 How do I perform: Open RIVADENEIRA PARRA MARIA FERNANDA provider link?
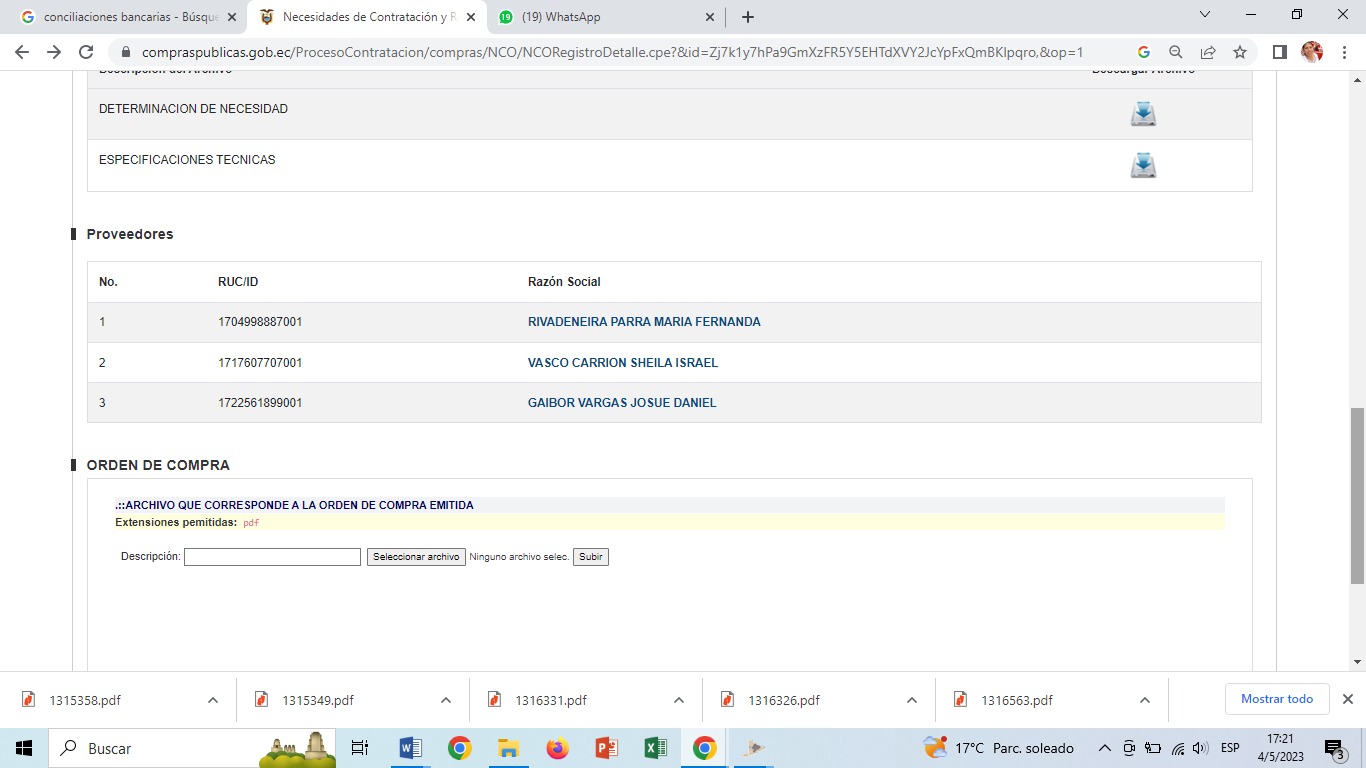pos(644,322)
